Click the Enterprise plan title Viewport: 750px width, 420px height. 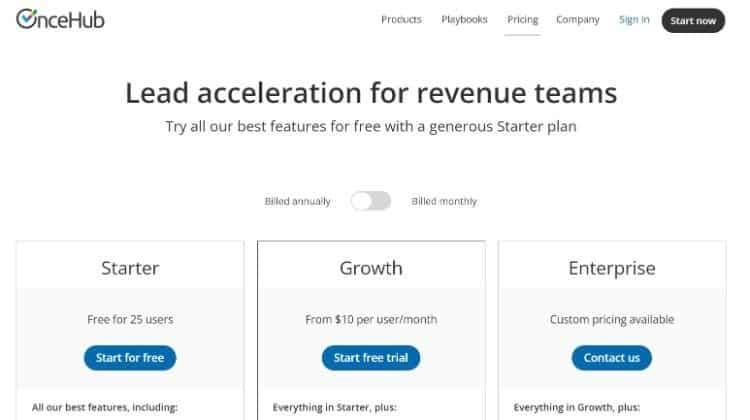(x=612, y=268)
